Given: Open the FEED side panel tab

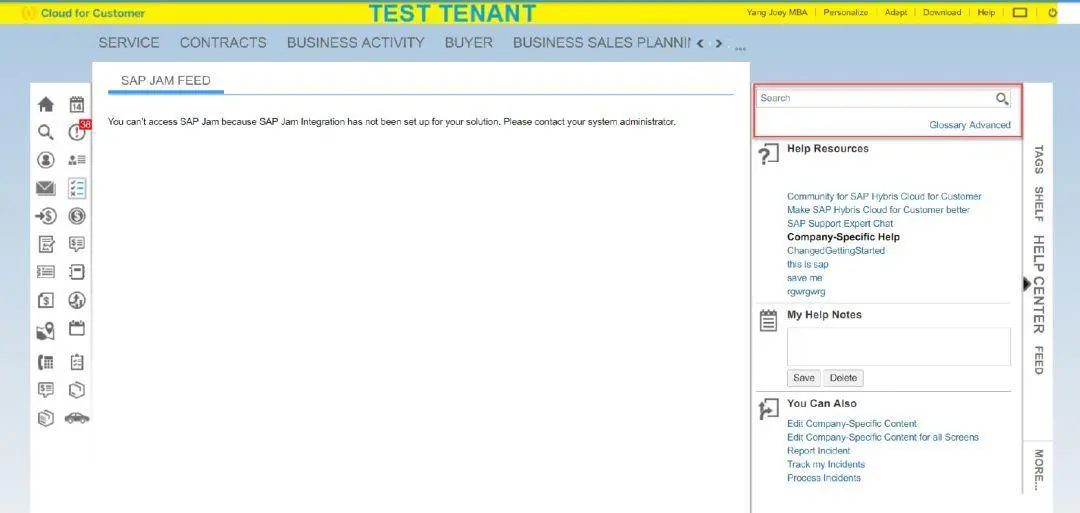Looking at the screenshot, I should click(x=1038, y=360).
